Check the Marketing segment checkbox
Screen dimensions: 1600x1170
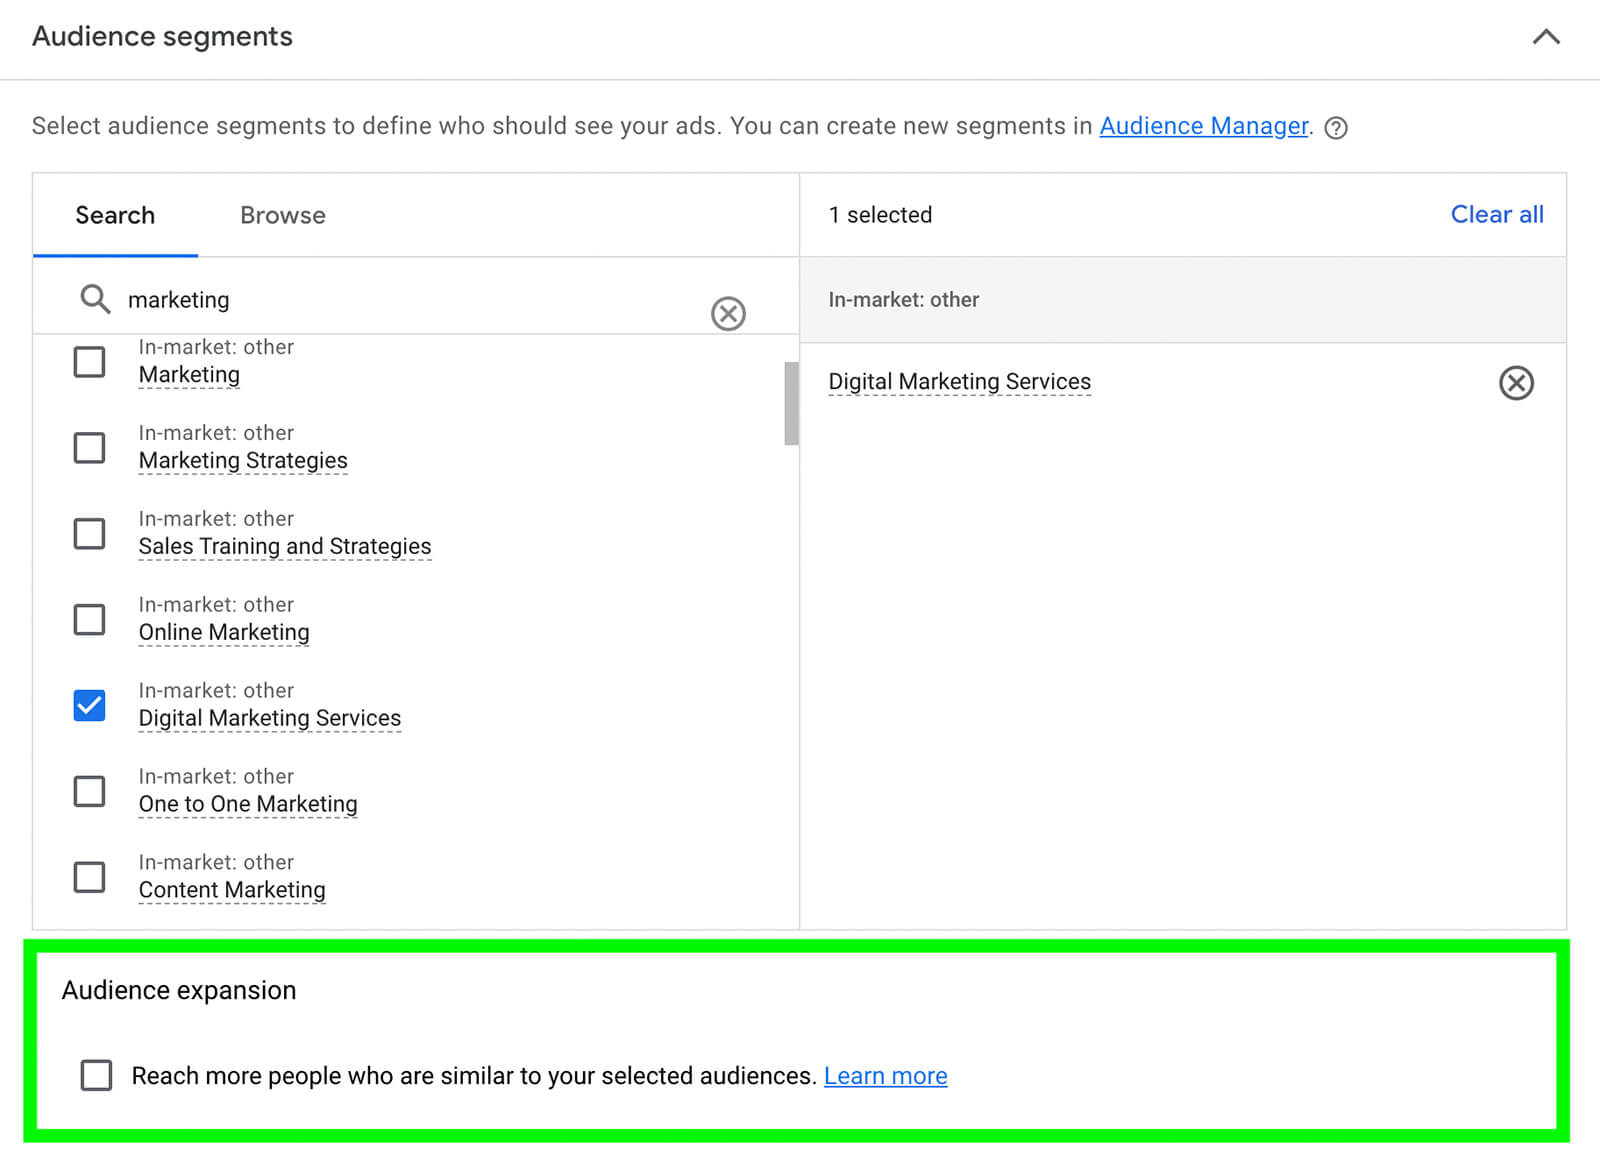point(90,361)
